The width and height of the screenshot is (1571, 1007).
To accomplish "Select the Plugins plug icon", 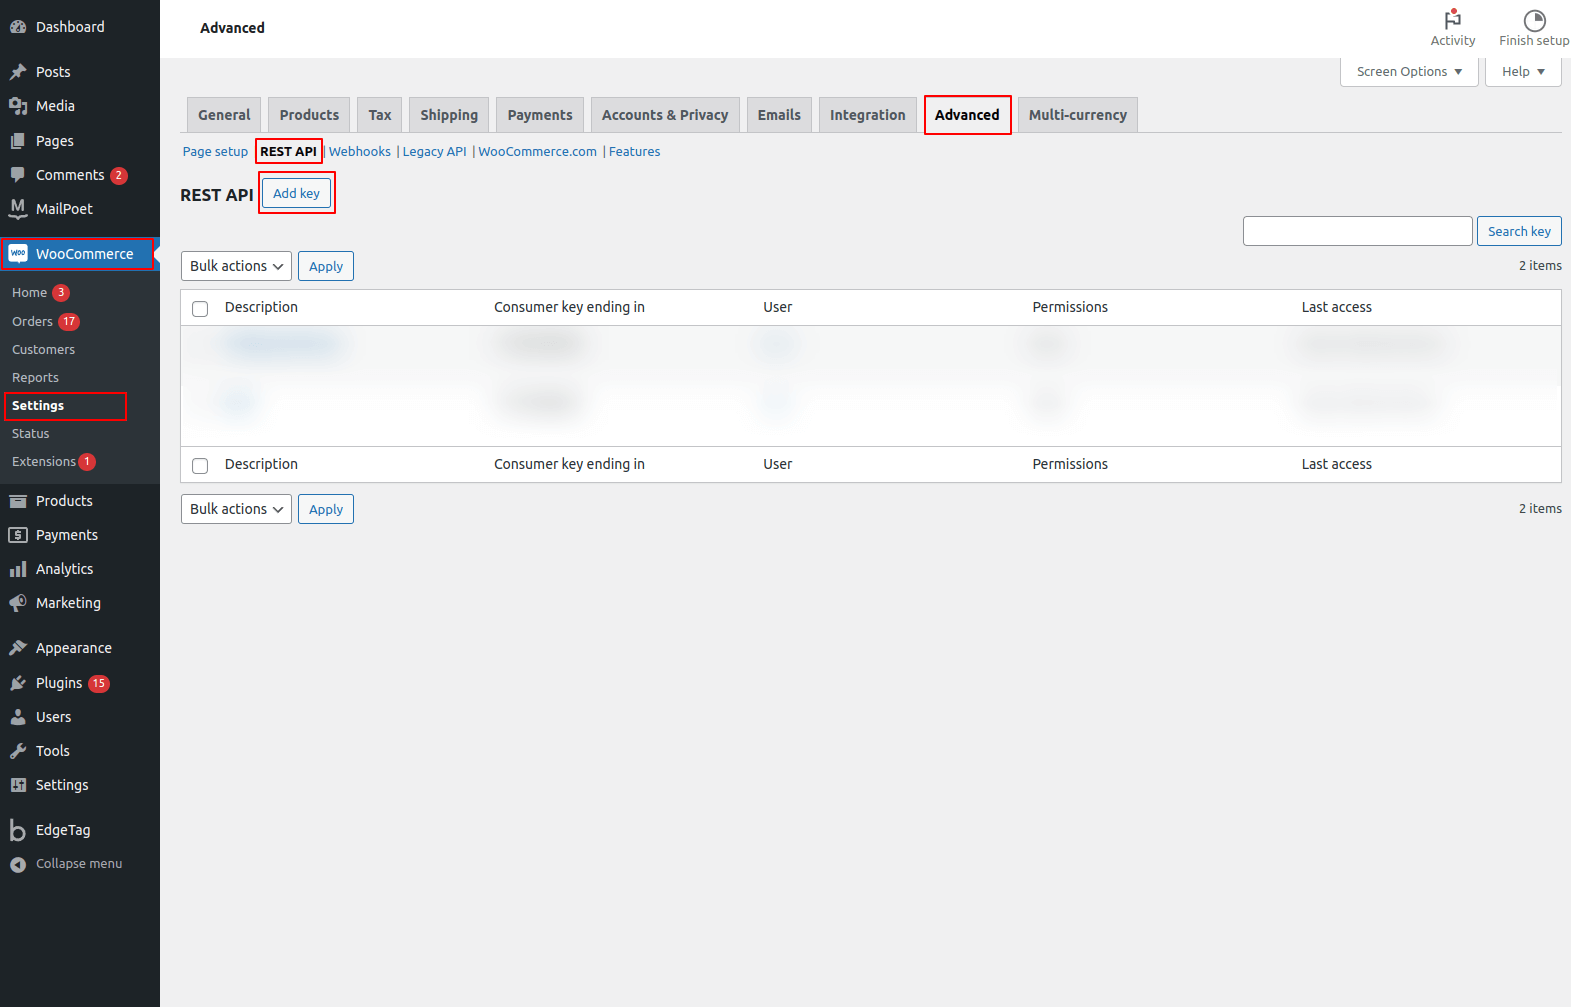I will pos(18,683).
